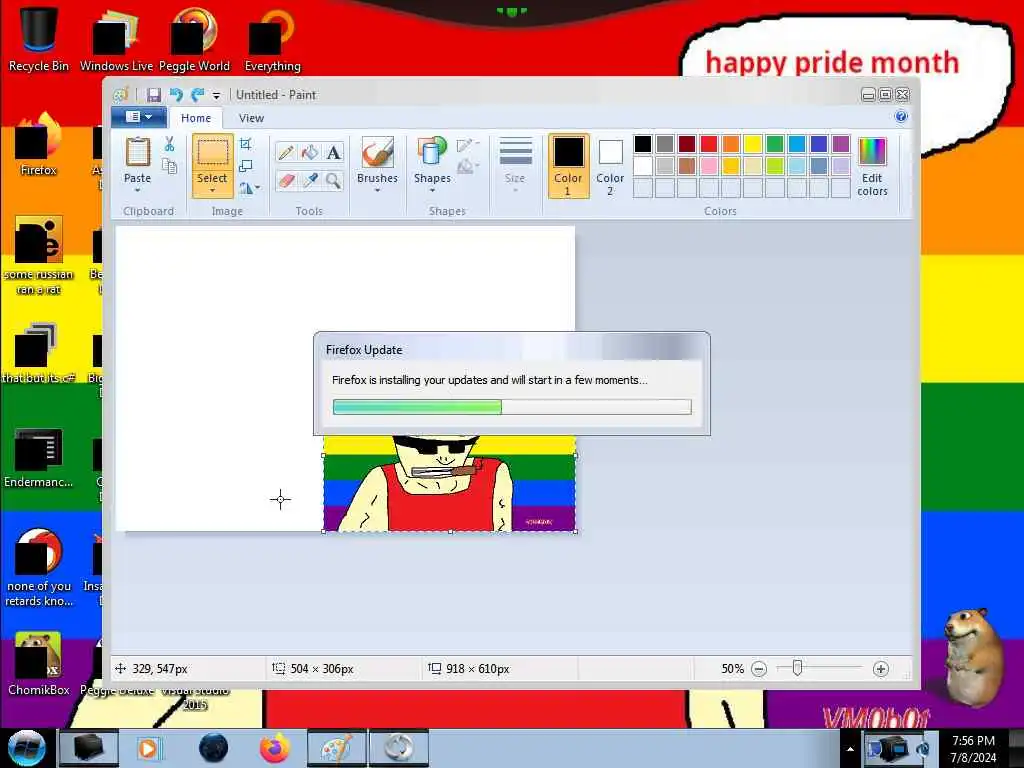This screenshot has height=768, width=1024.
Task: Click the Redo arrow in title bar
Action: click(197, 95)
